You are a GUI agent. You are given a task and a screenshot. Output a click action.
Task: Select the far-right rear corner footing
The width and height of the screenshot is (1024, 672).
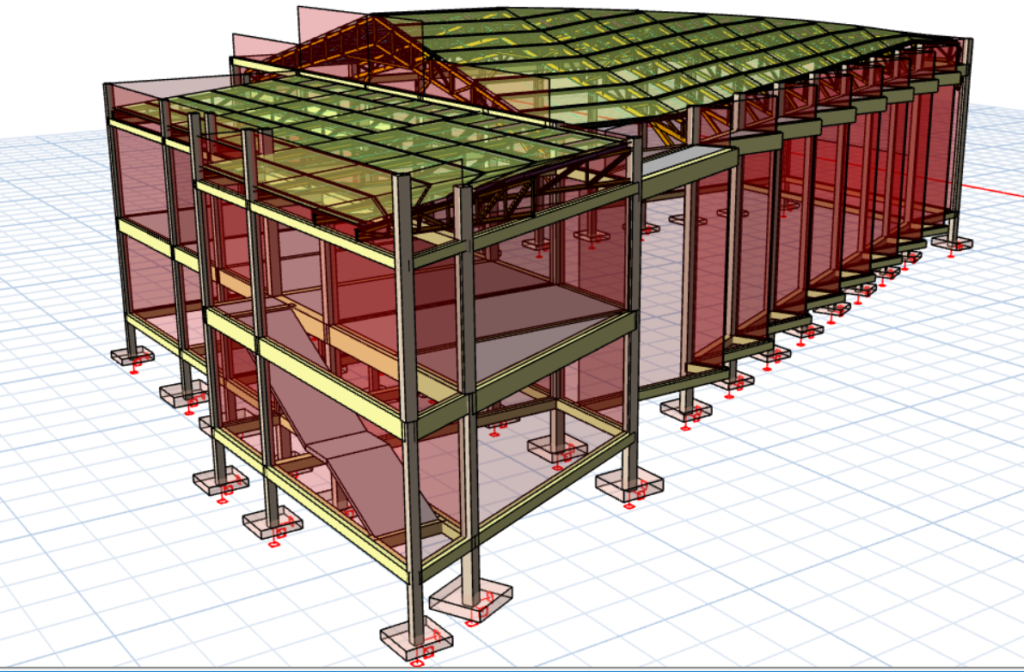coord(949,242)
